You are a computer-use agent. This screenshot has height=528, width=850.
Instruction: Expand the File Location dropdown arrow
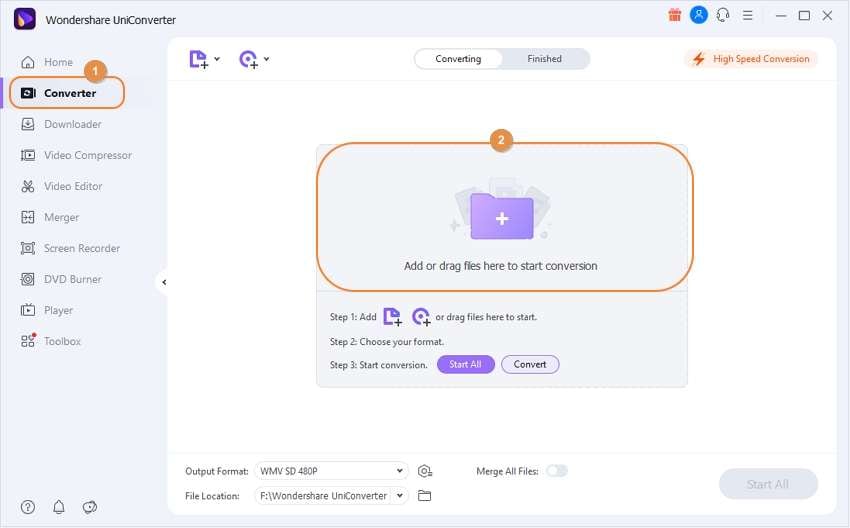[x=400, y=495]
